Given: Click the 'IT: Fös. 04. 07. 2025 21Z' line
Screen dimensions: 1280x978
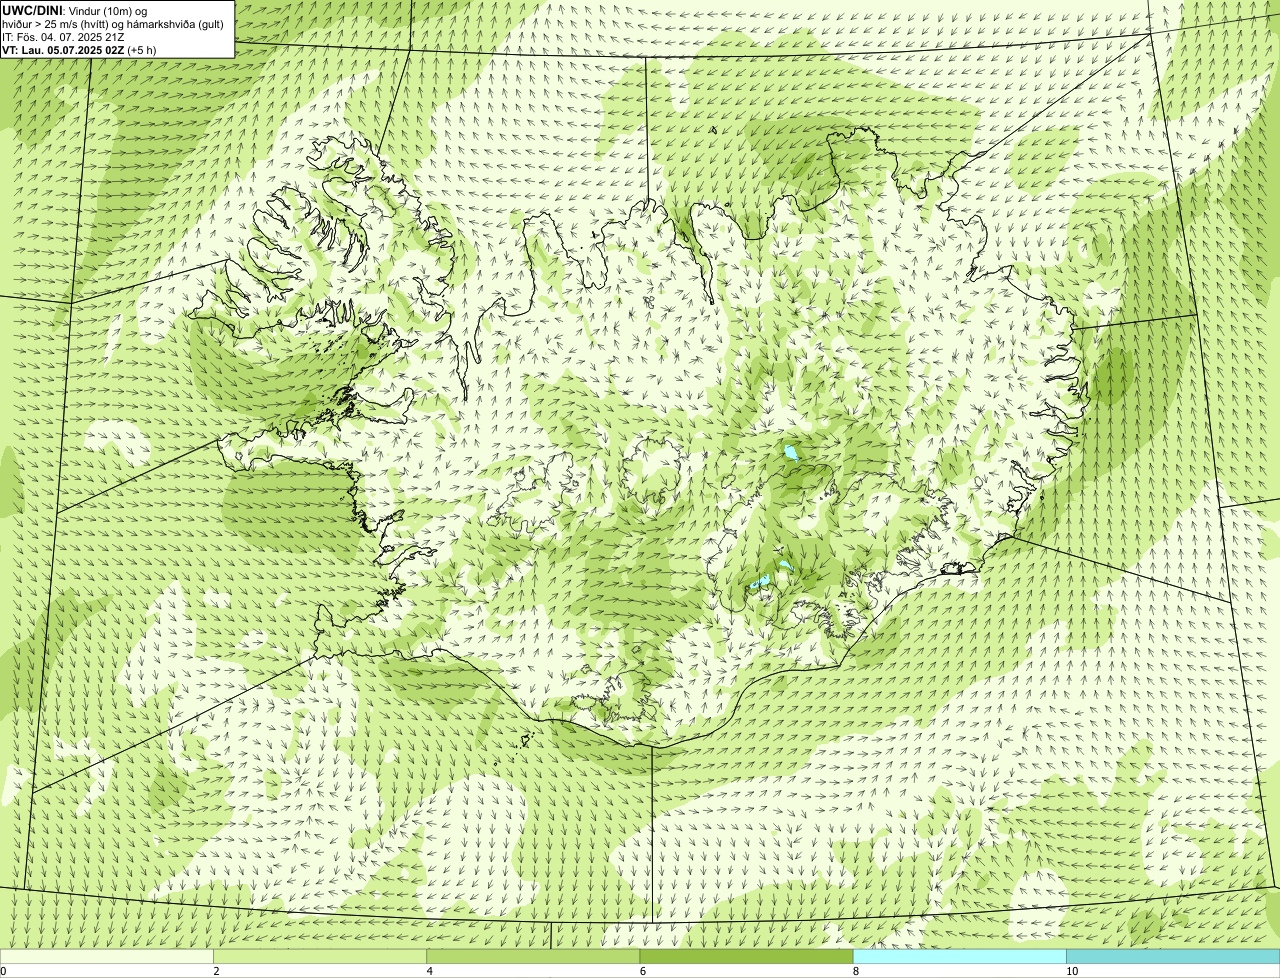Looking at the screenshot, I should pyautogui.click(x=63, y=36).
